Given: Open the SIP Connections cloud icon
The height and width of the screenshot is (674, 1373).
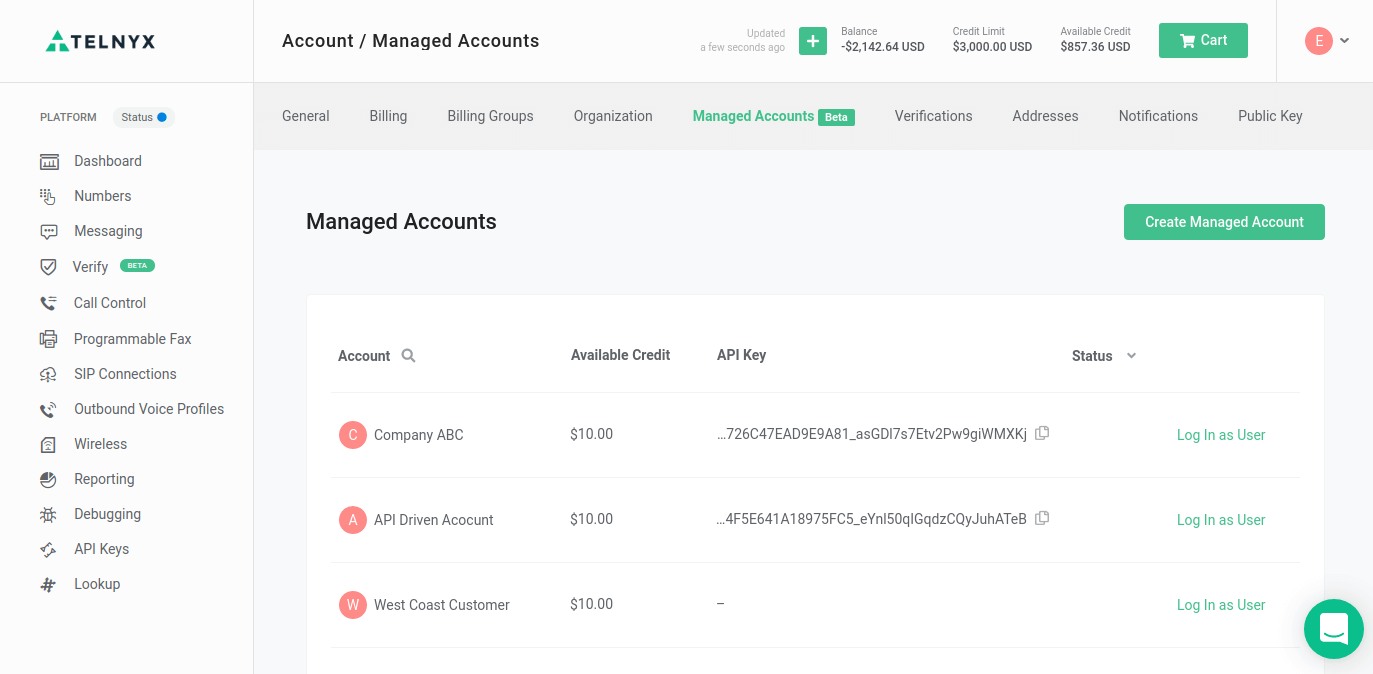Looking at the screenshot, I should pyautogui.click(x=49, y=374).
